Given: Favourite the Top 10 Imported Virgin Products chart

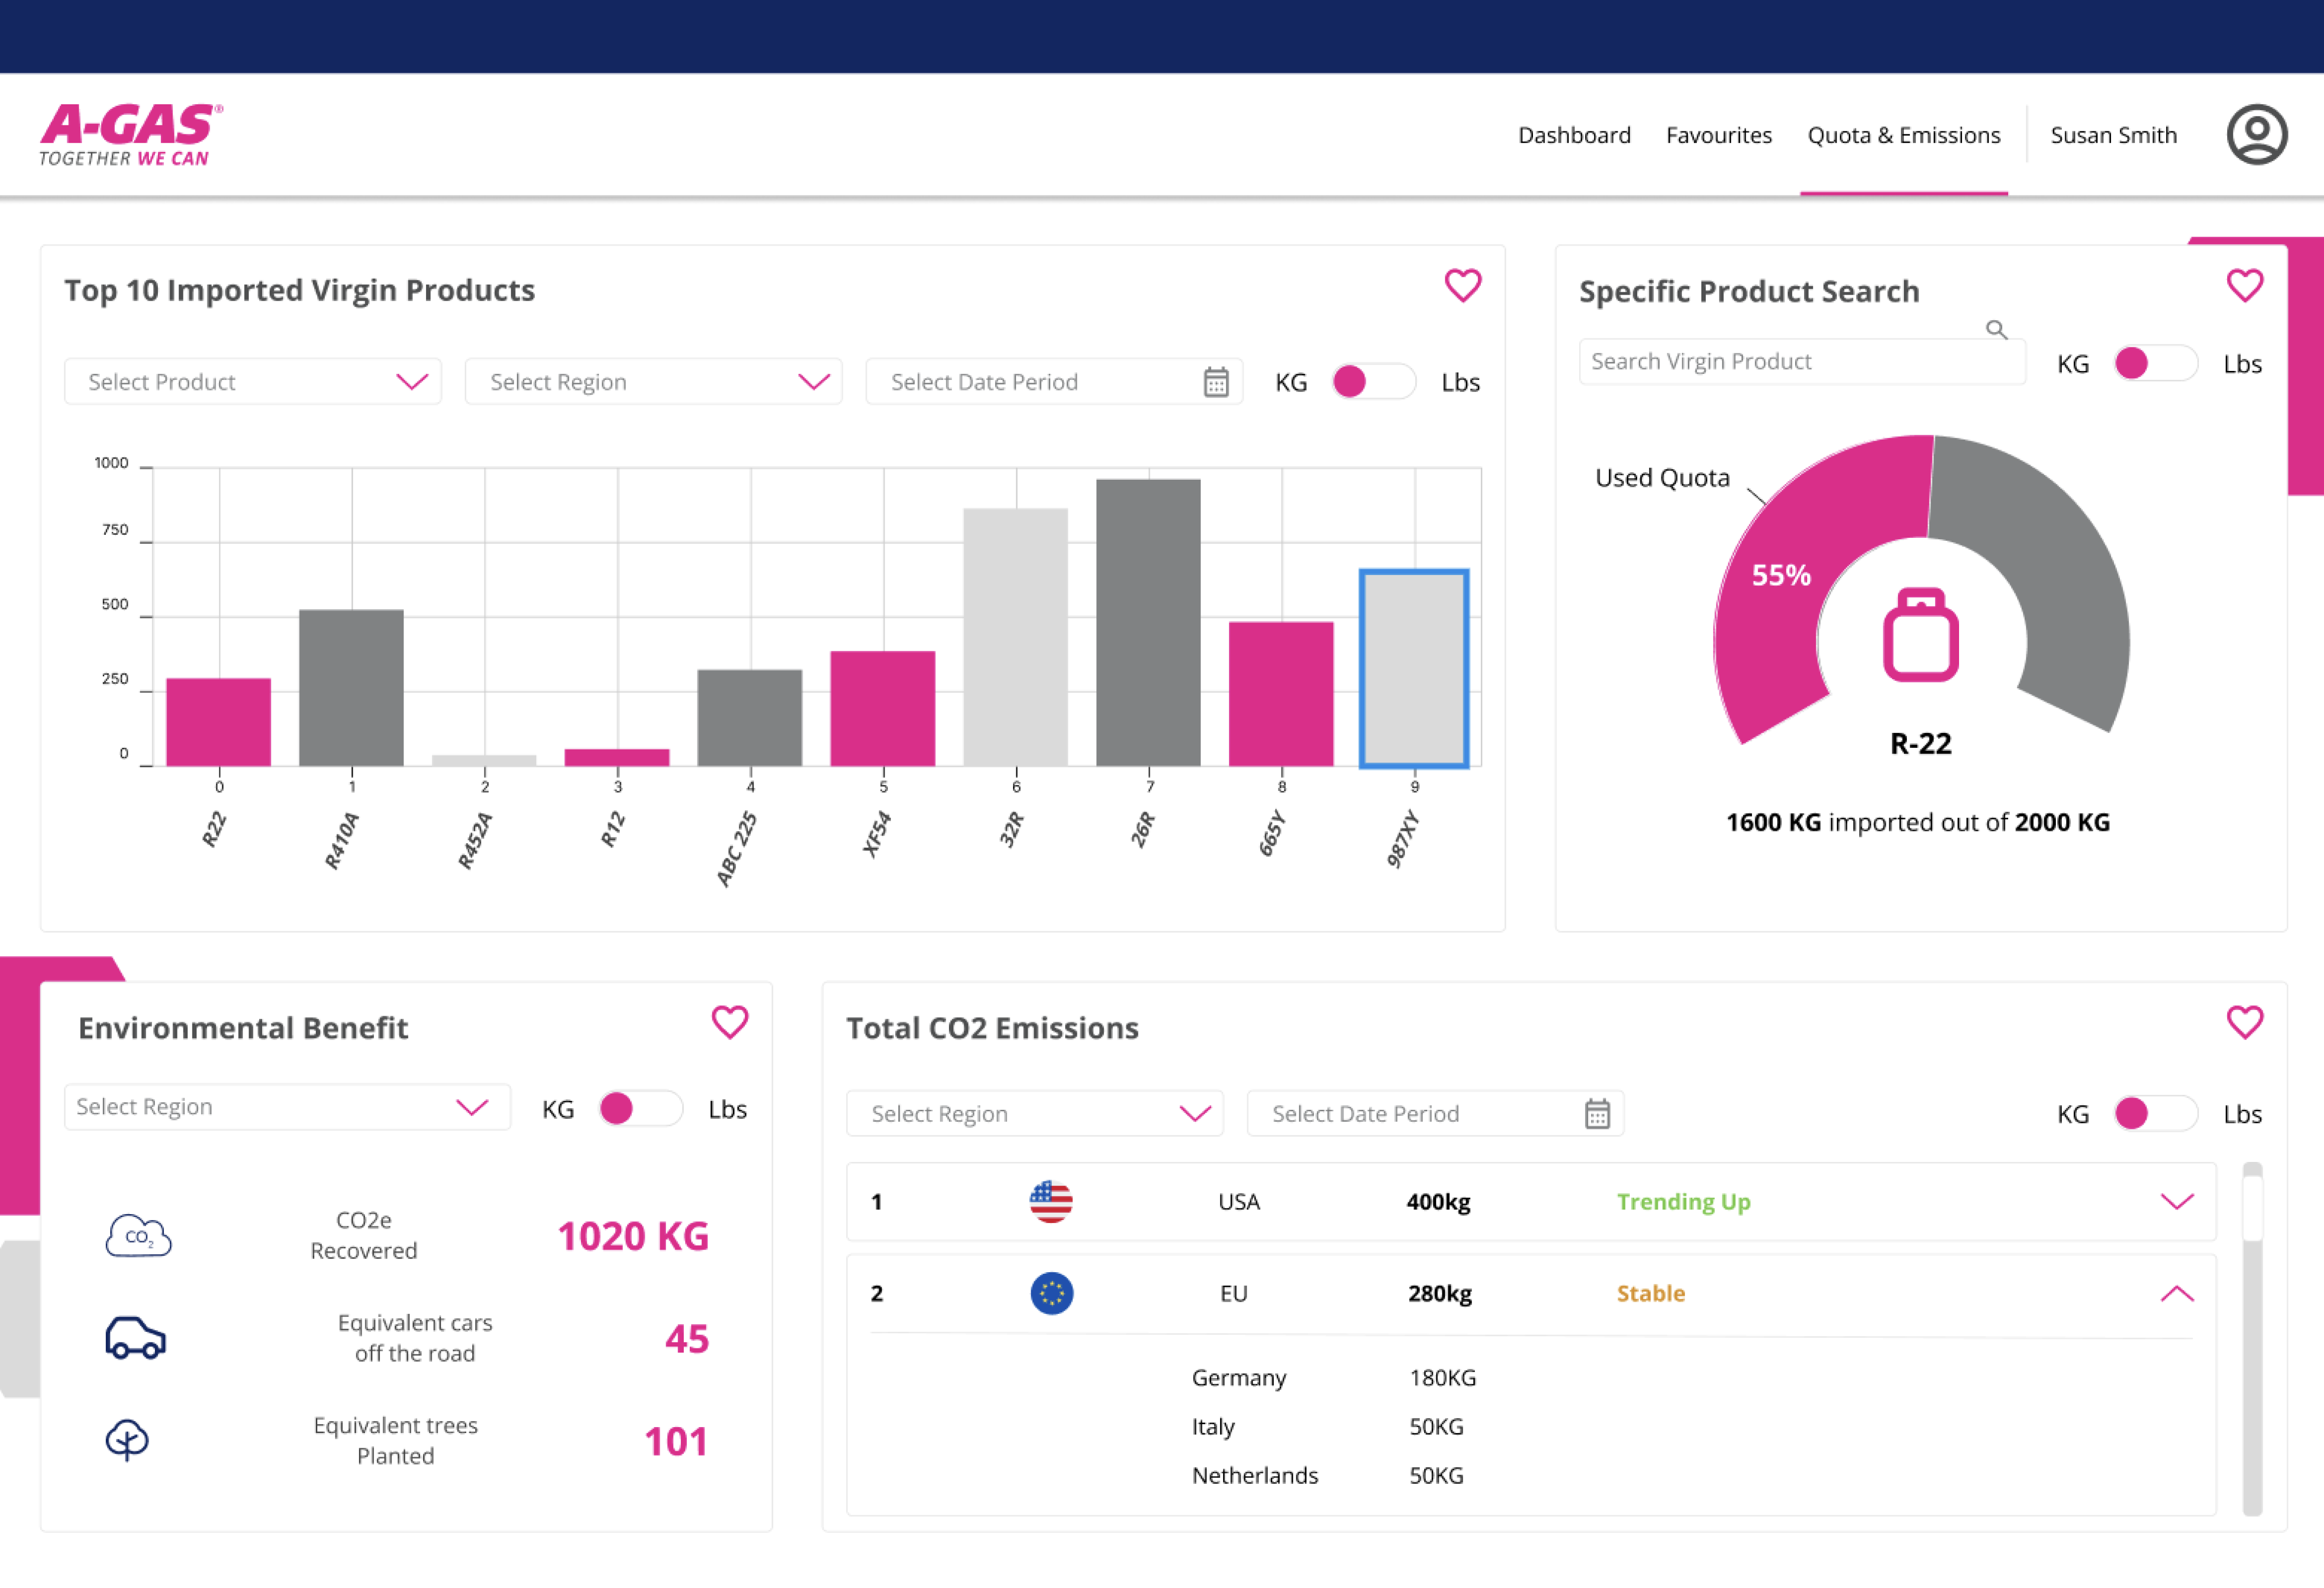Looking at the screenshot, I should click(1464, 286).
